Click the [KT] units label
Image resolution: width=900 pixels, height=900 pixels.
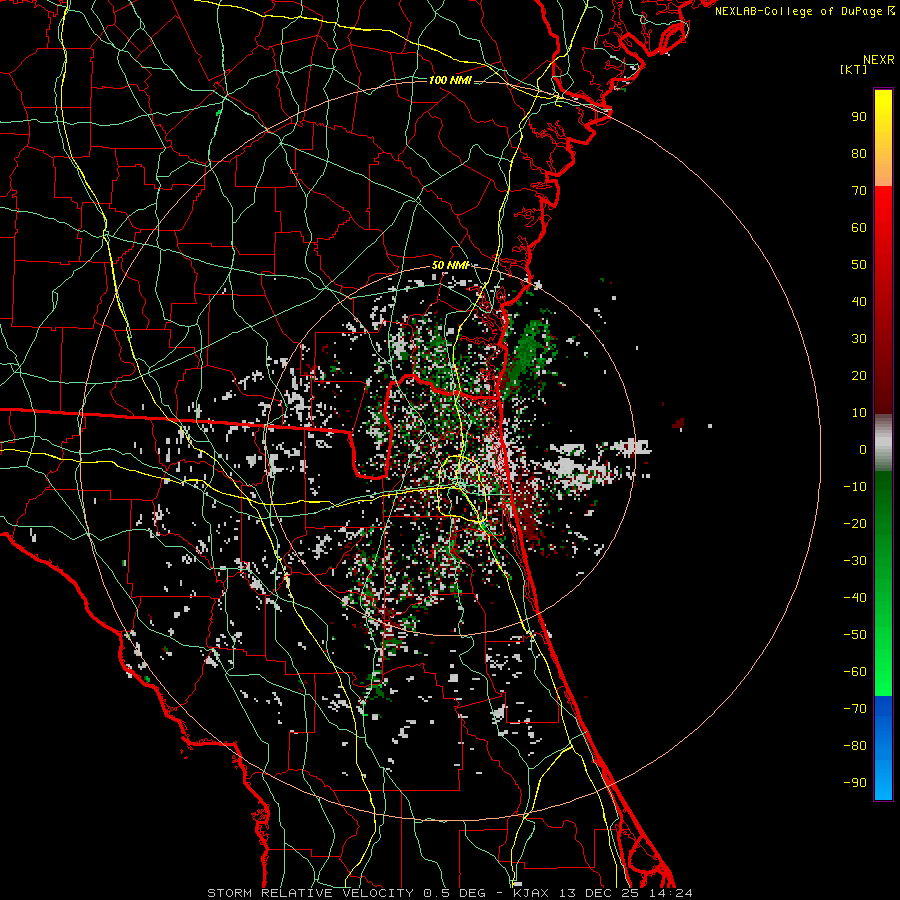click(853, 69)
